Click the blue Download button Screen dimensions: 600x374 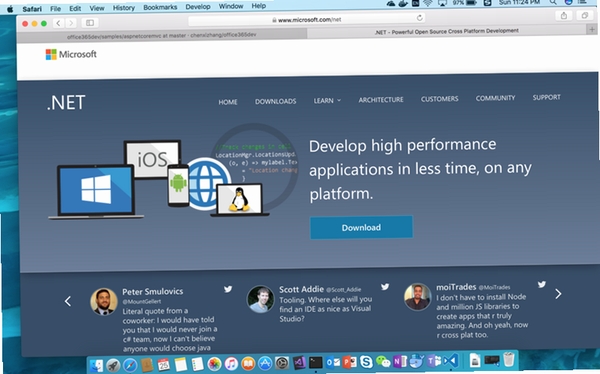[x=361, y=227]
